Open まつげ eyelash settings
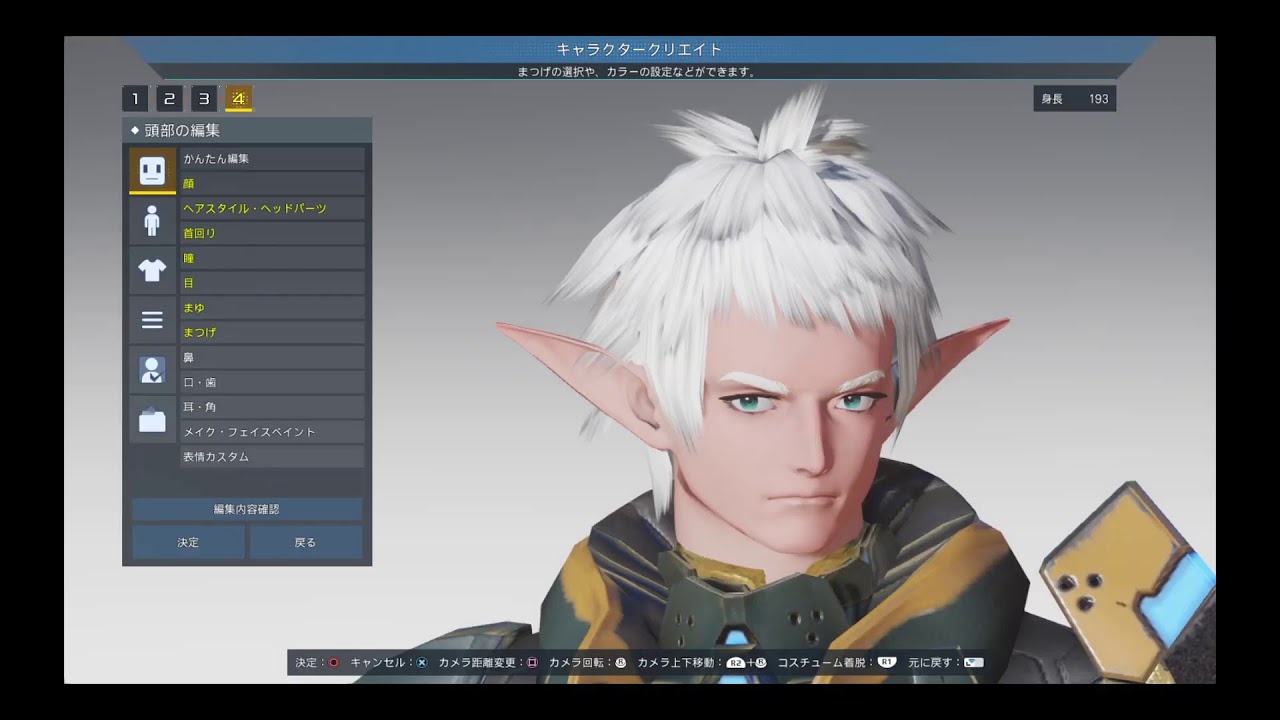This screenshot has height=720, width=1280. pyautogui.click(x=272, y=332)
